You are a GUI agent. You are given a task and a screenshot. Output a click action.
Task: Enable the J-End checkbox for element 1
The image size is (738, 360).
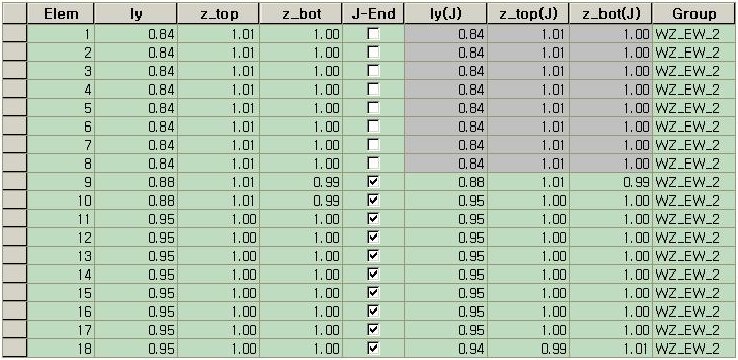(x=373, y=33)
